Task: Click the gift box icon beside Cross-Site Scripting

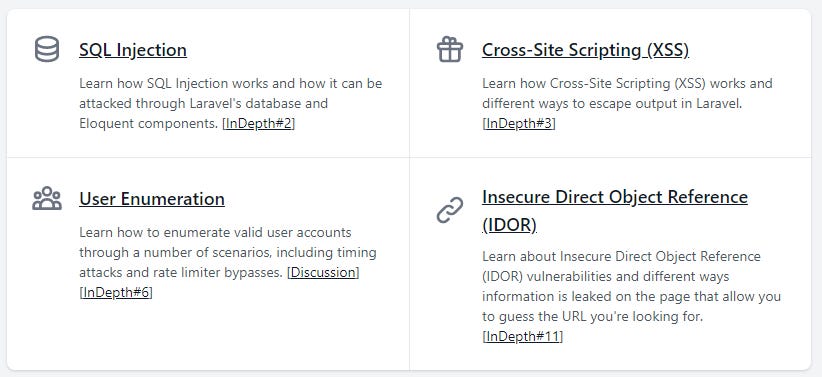Action: pos(450,49)
